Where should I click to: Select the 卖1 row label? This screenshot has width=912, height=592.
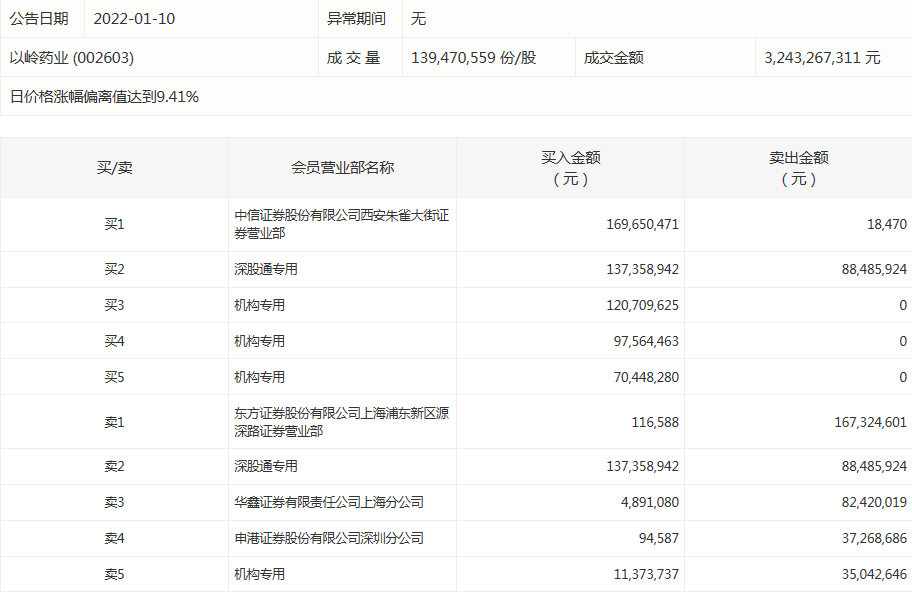[114, 423]
